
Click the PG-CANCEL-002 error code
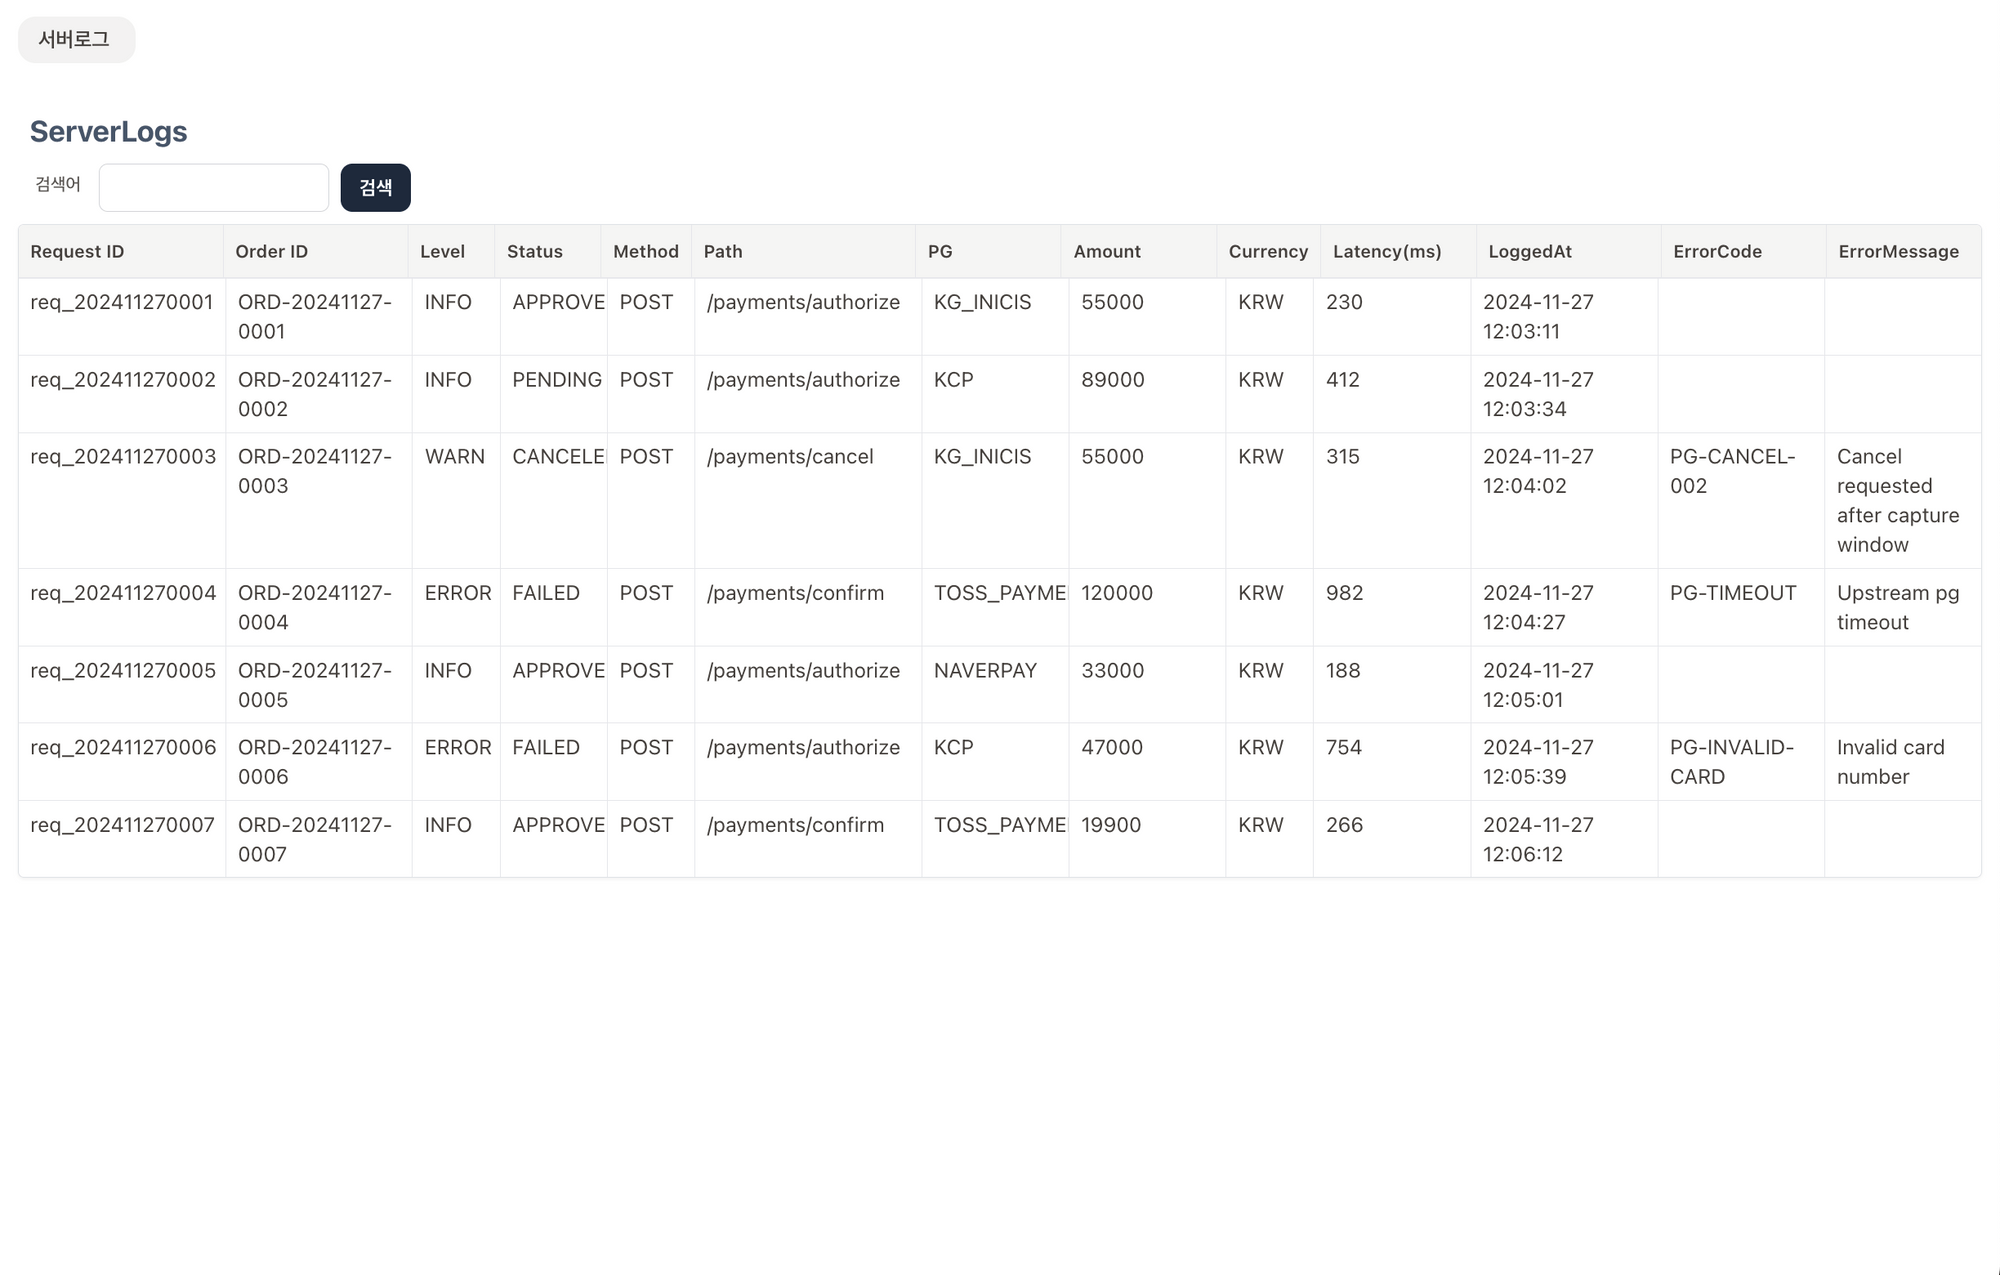[1732, 471]
